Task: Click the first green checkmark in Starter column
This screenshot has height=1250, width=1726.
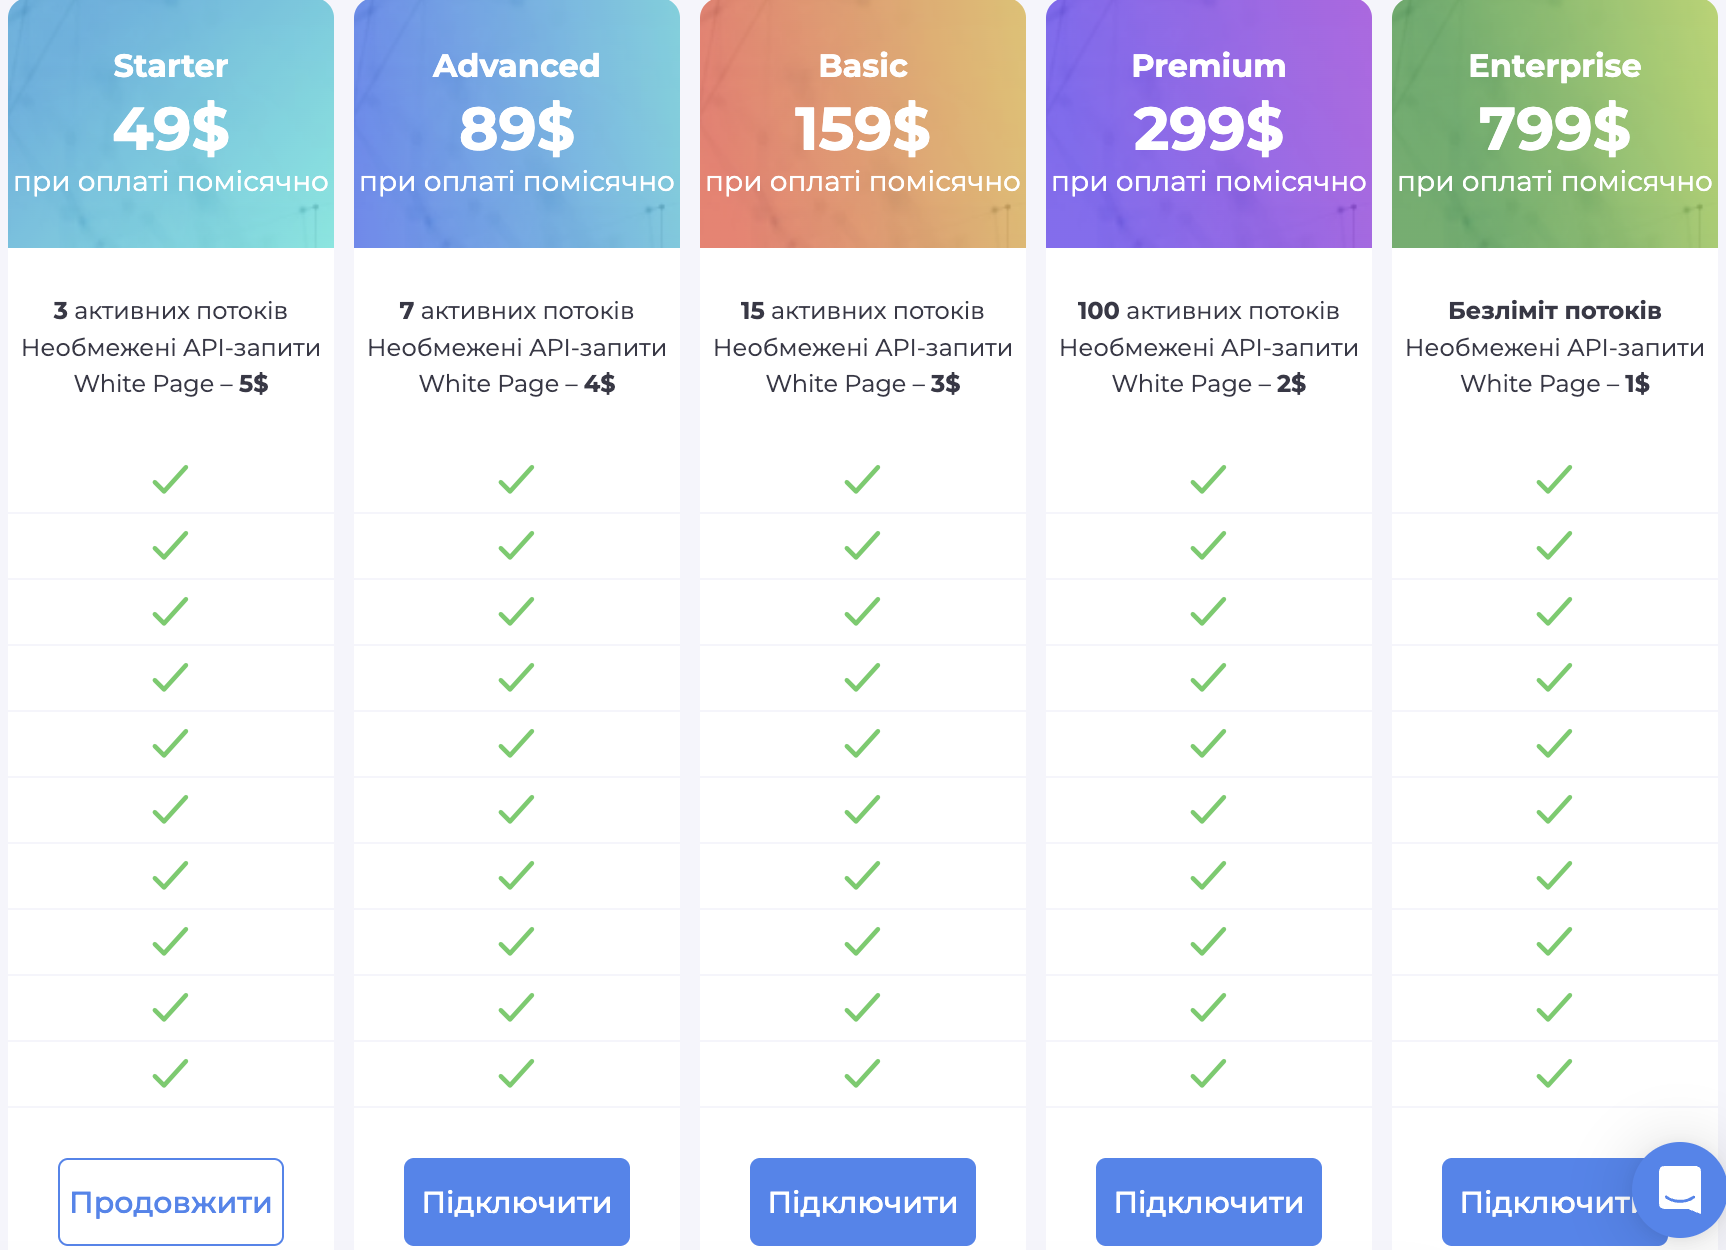Action: (170, 479)
